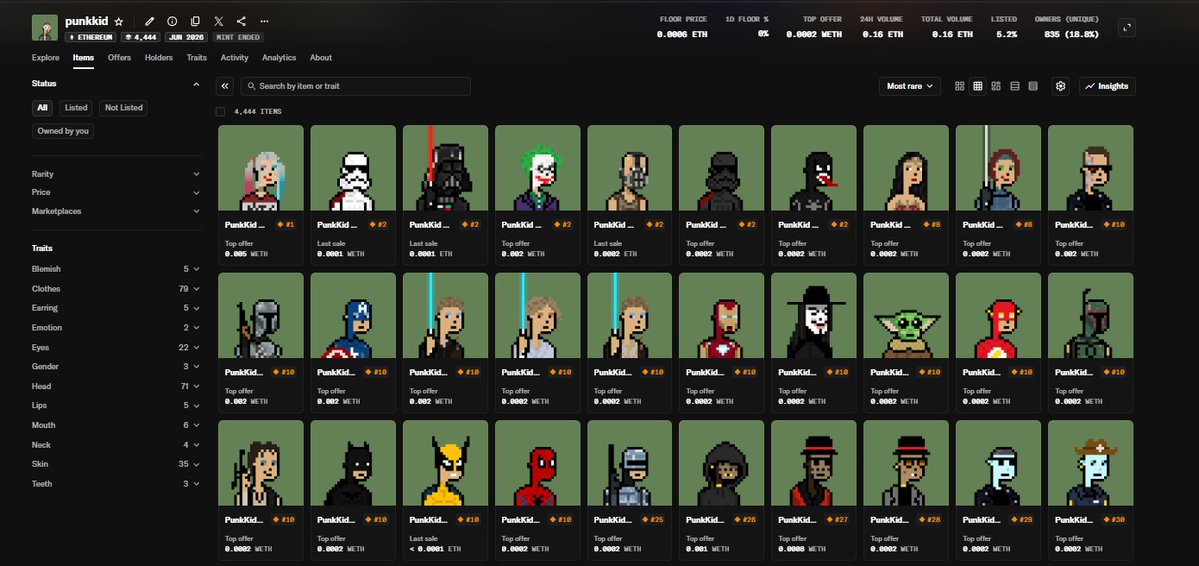1199x566 pixels.
Task: Open the Traits tab
Action: tap(197, 57)
